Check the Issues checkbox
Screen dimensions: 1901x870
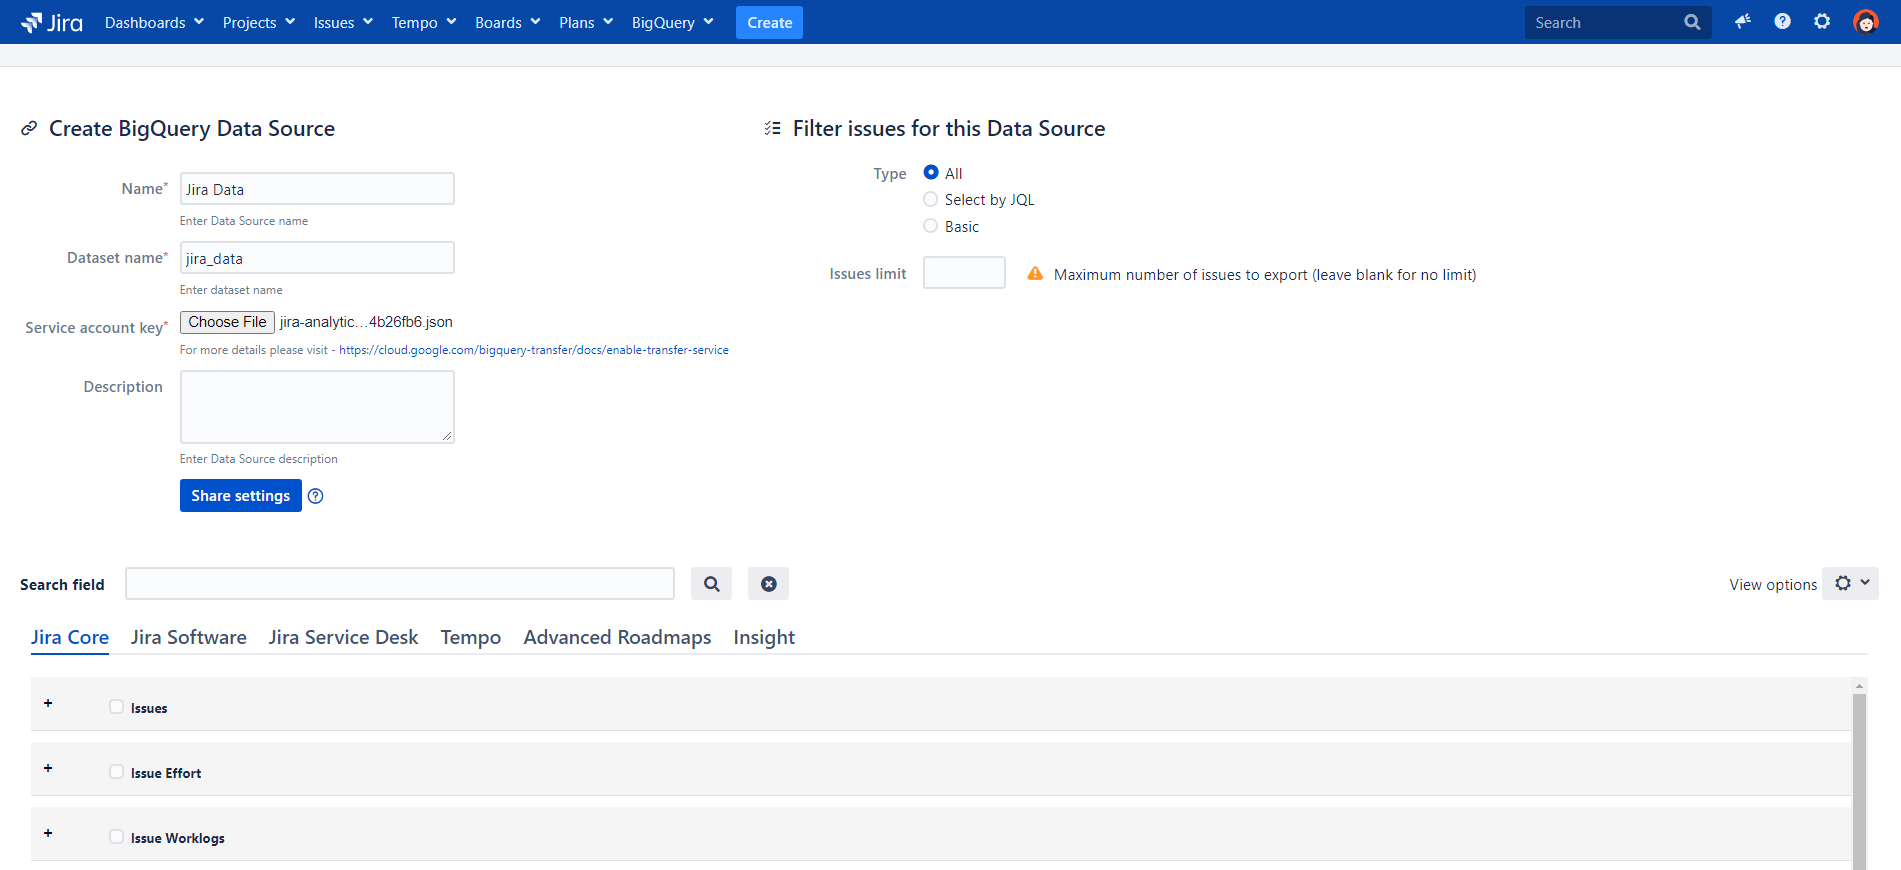tap(117, 707)
